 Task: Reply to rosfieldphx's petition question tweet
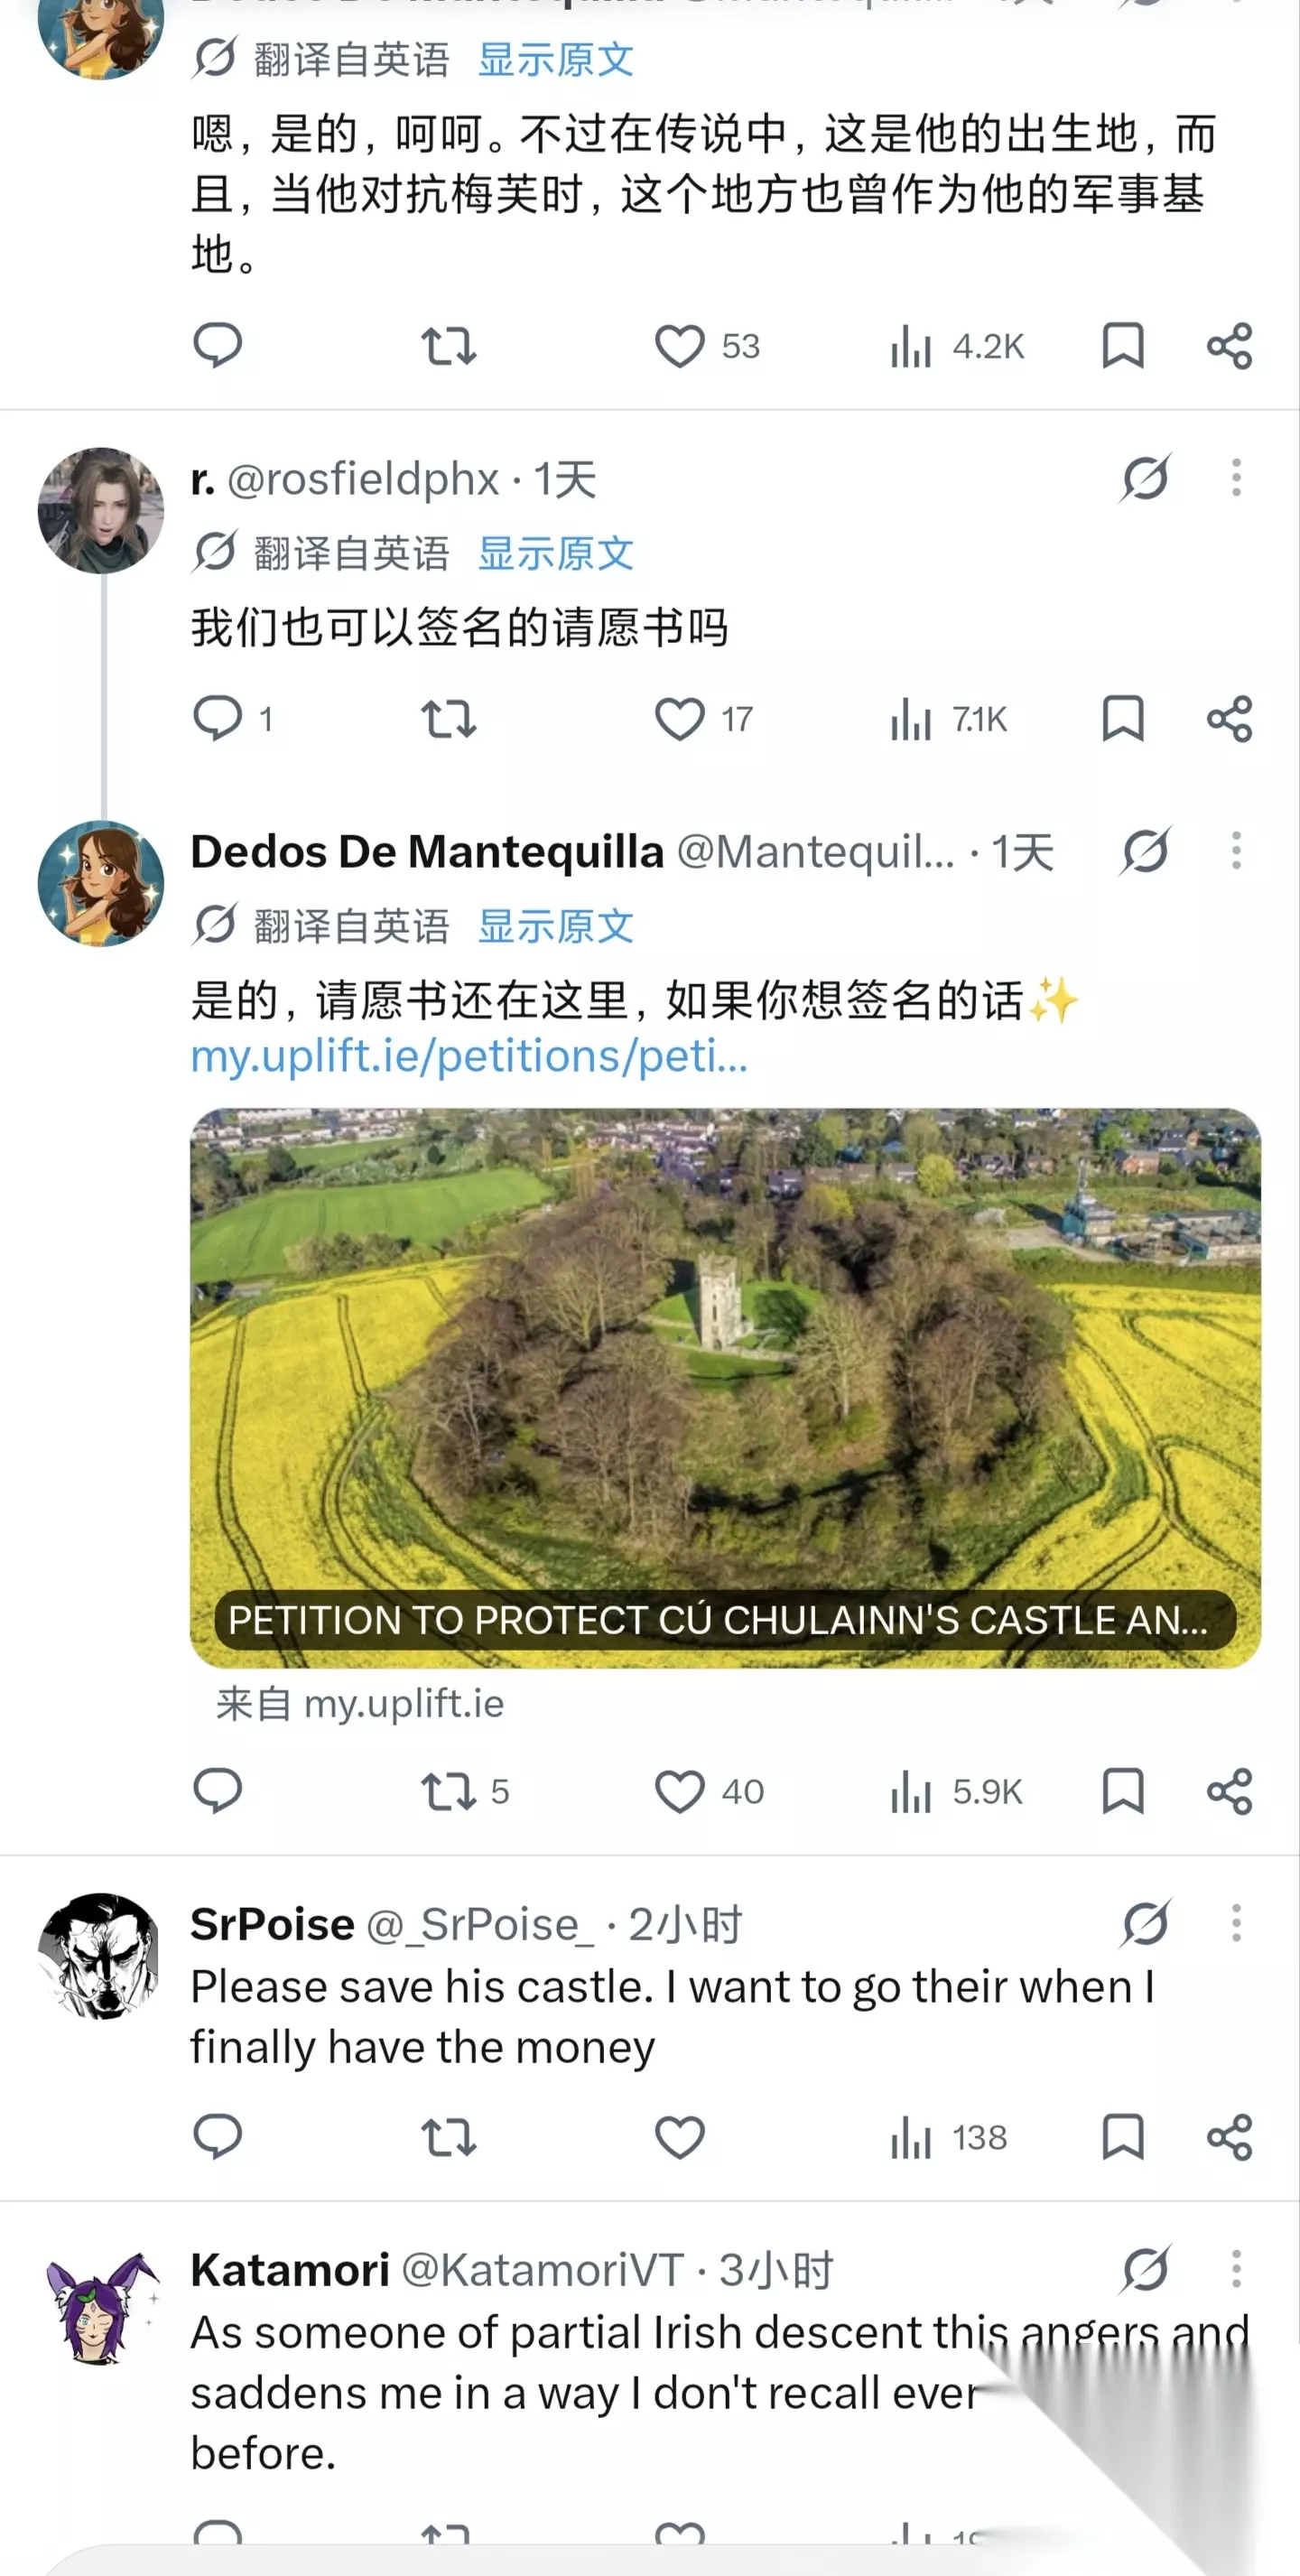coord(217,718)
